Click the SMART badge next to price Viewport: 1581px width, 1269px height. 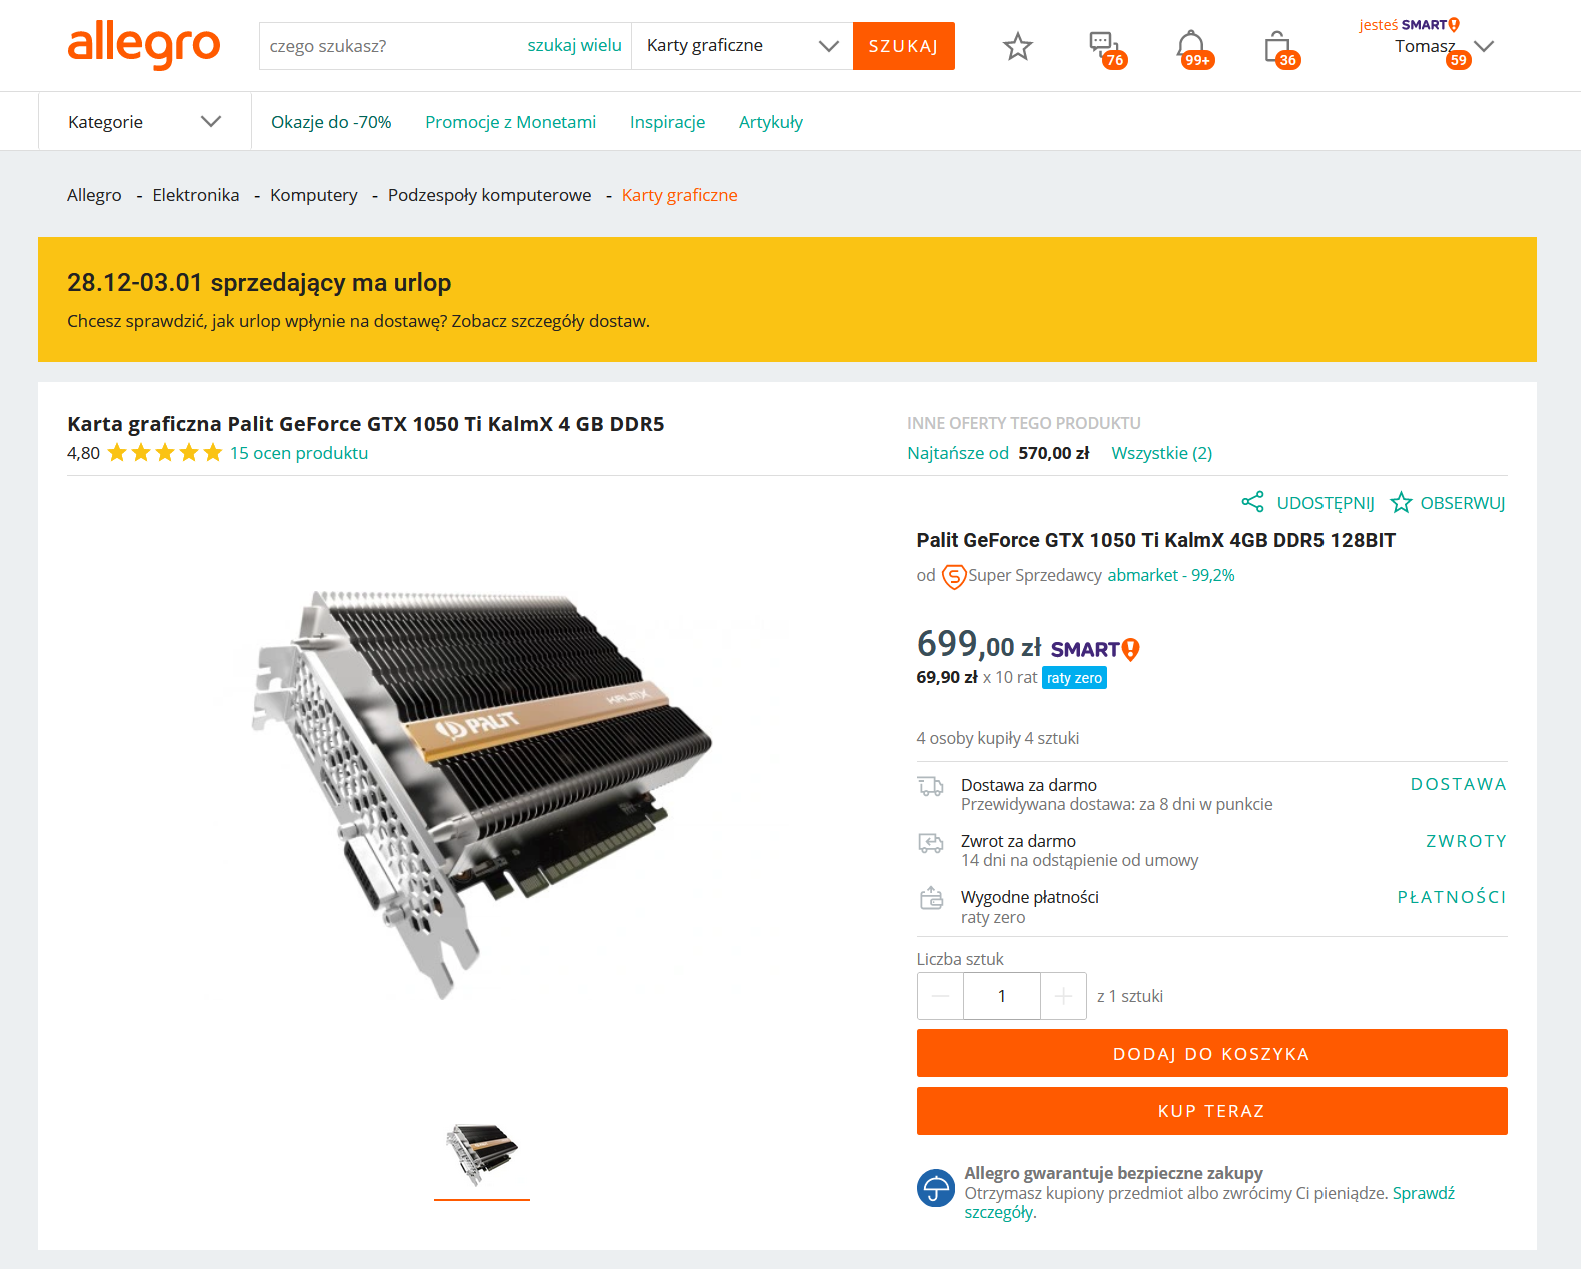pos(1095,649)
